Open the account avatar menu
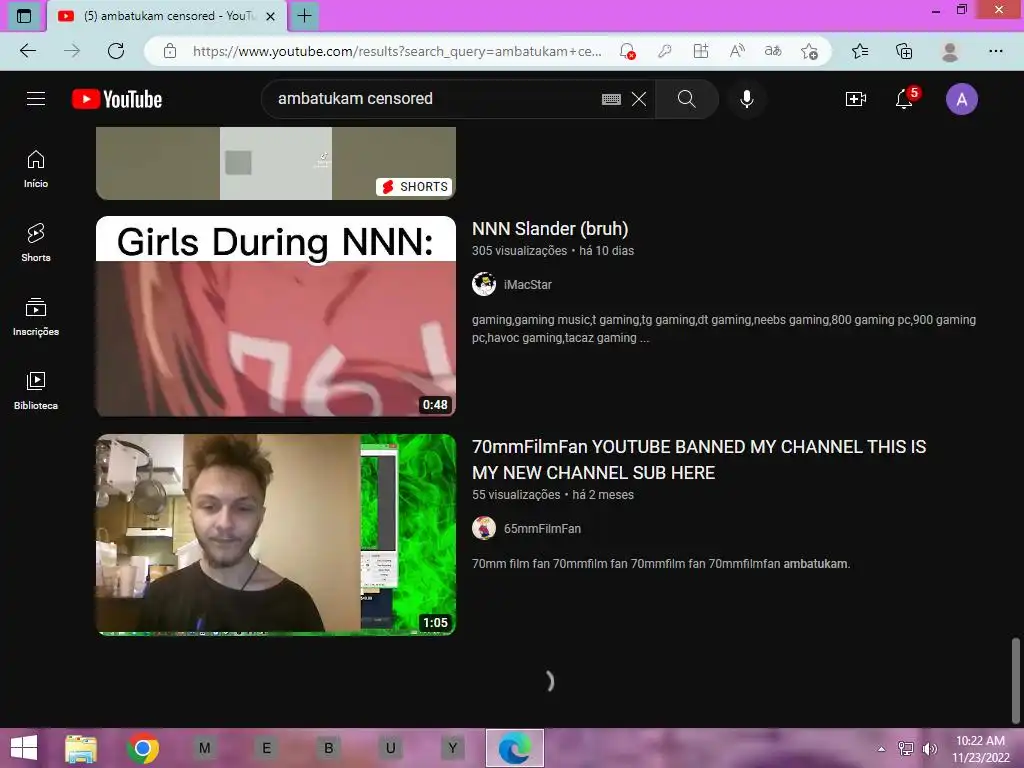Viewport: 1024px width, 768px height. pos(961,99)
